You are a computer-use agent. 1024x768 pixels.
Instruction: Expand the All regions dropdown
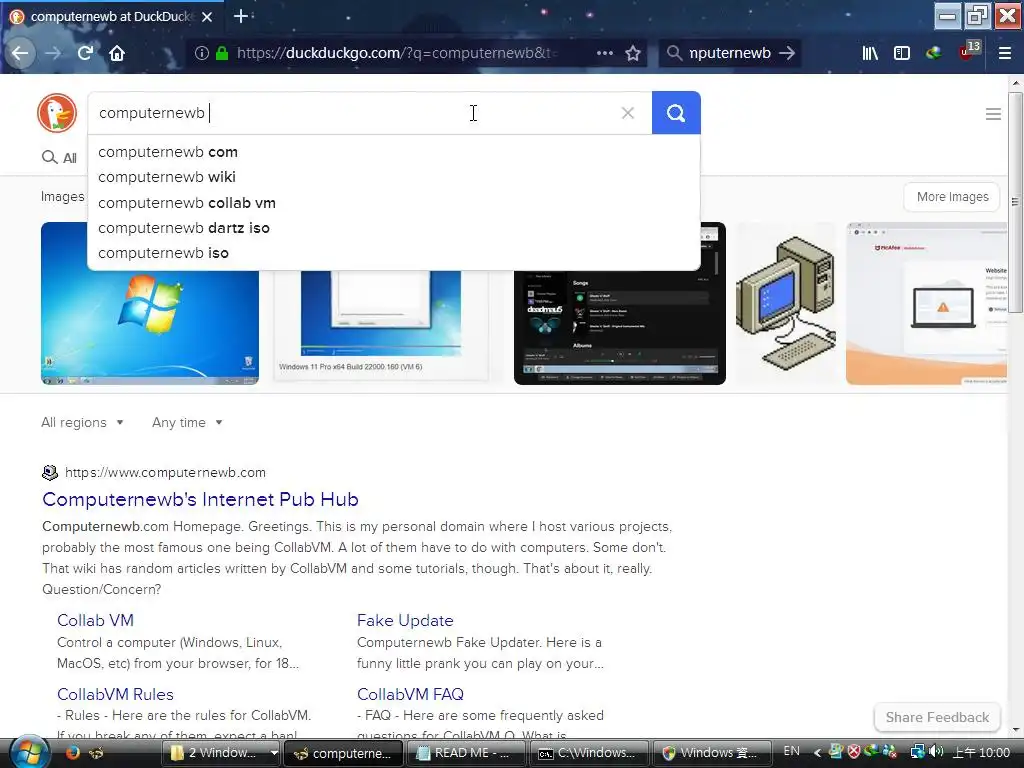82,423
